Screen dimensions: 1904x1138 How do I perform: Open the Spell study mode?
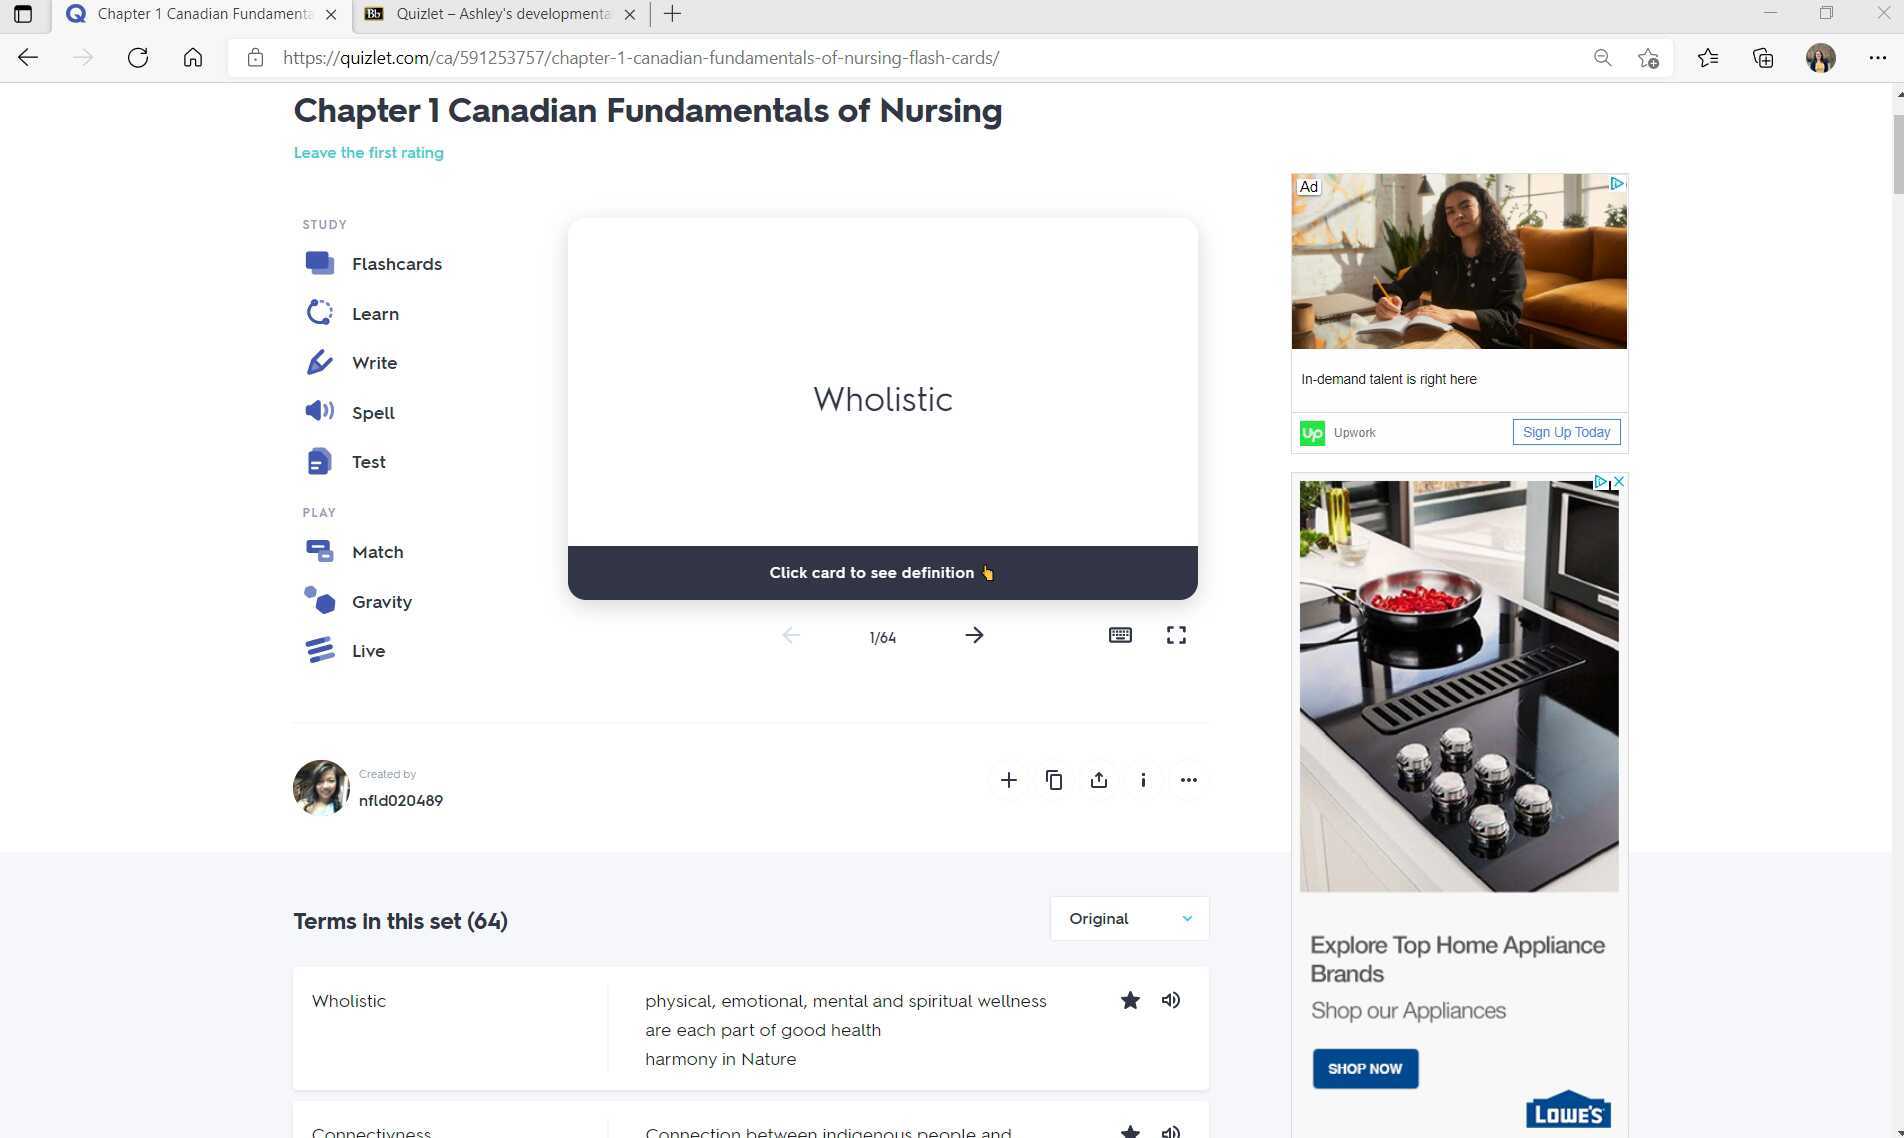(372, 412)
